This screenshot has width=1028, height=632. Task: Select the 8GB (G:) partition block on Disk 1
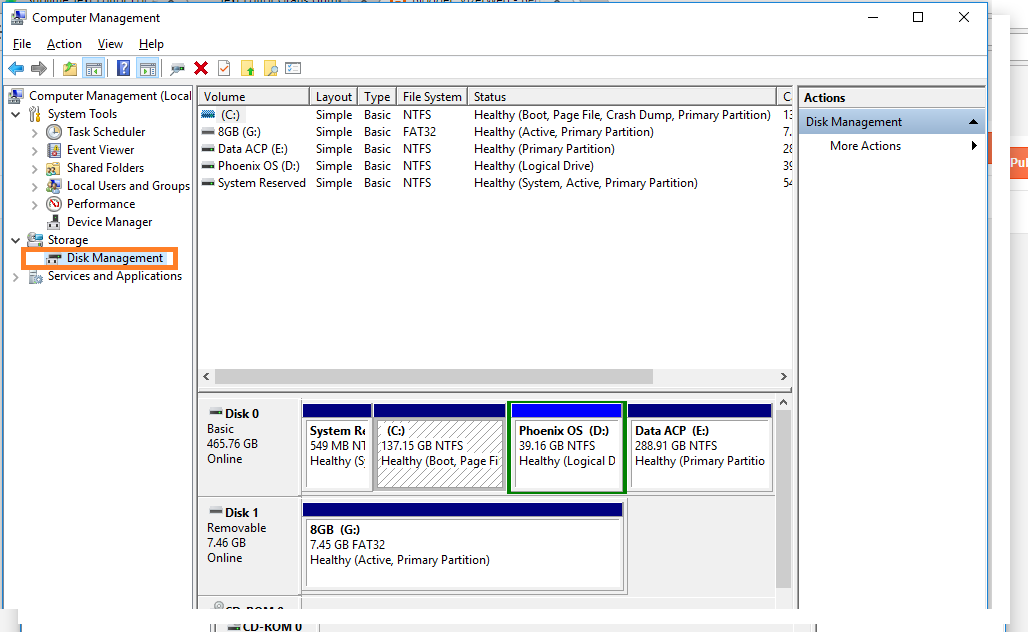[463, 545]
